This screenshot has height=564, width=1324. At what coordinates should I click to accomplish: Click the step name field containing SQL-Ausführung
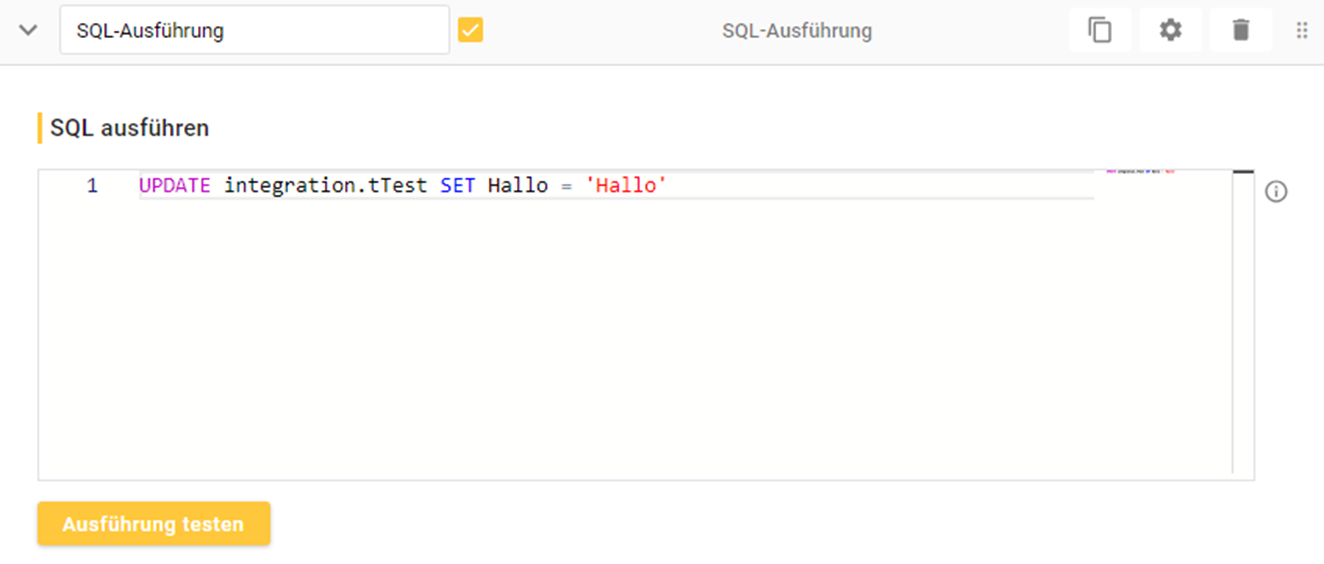[x=254, y=30]
